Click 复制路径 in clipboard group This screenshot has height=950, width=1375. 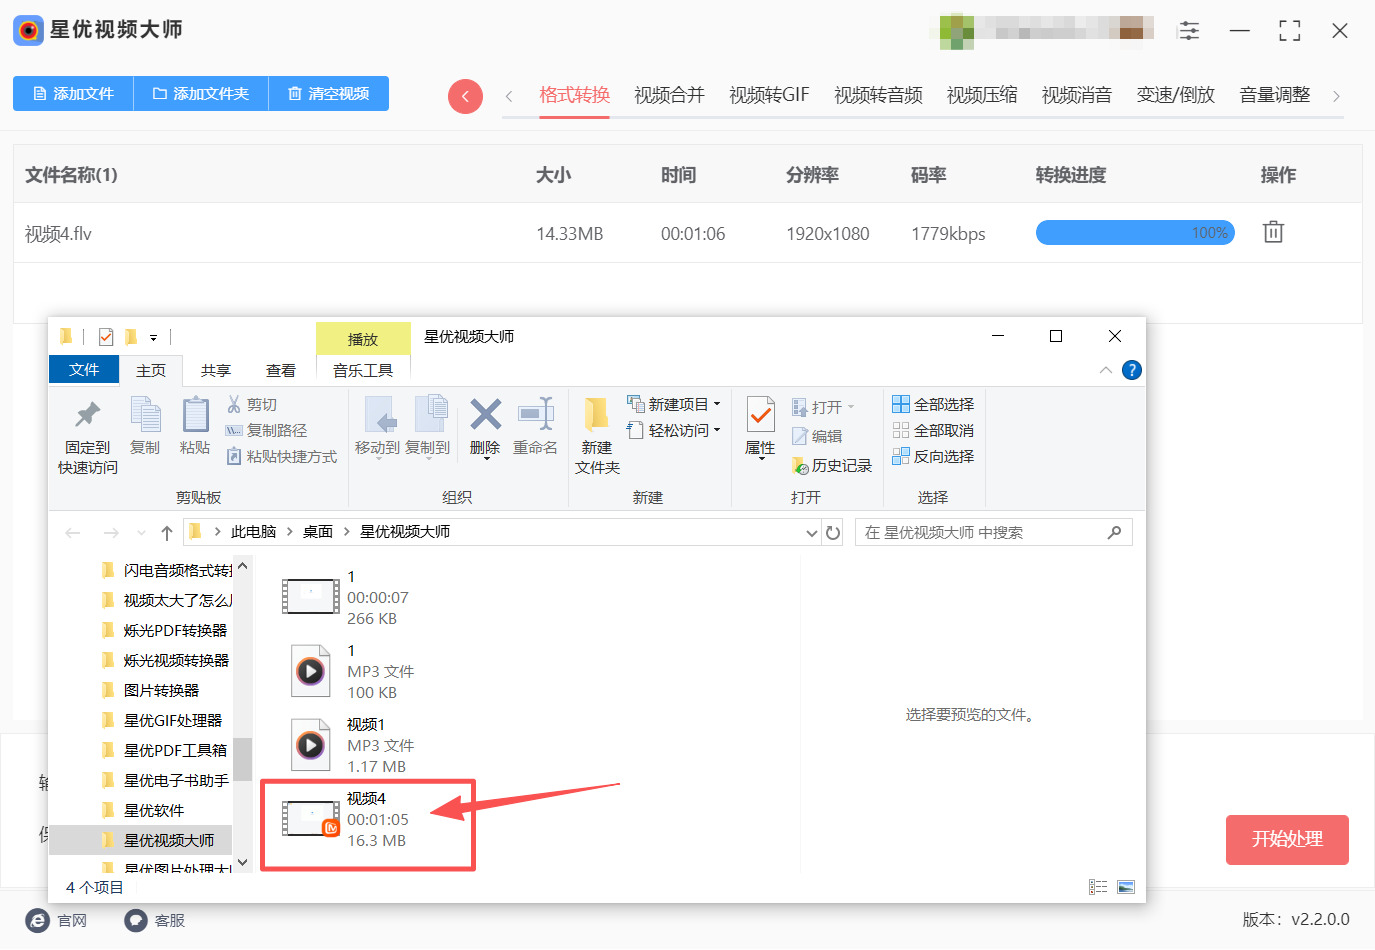coord(266,430)
